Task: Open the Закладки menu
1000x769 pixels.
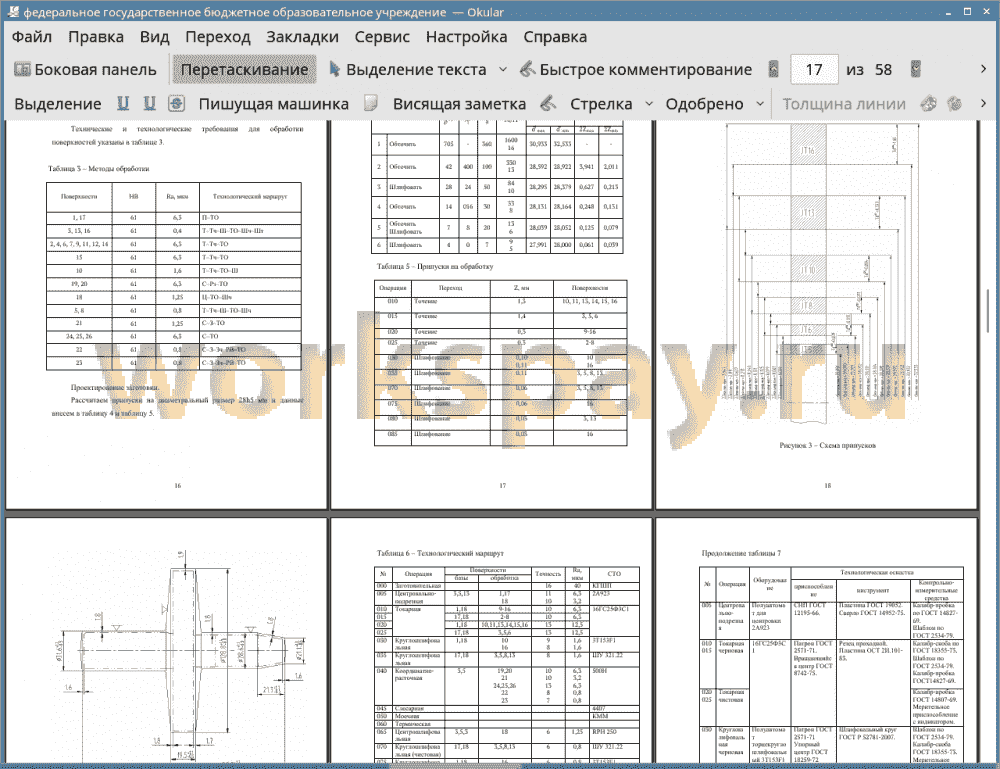Action: (302, 37)
